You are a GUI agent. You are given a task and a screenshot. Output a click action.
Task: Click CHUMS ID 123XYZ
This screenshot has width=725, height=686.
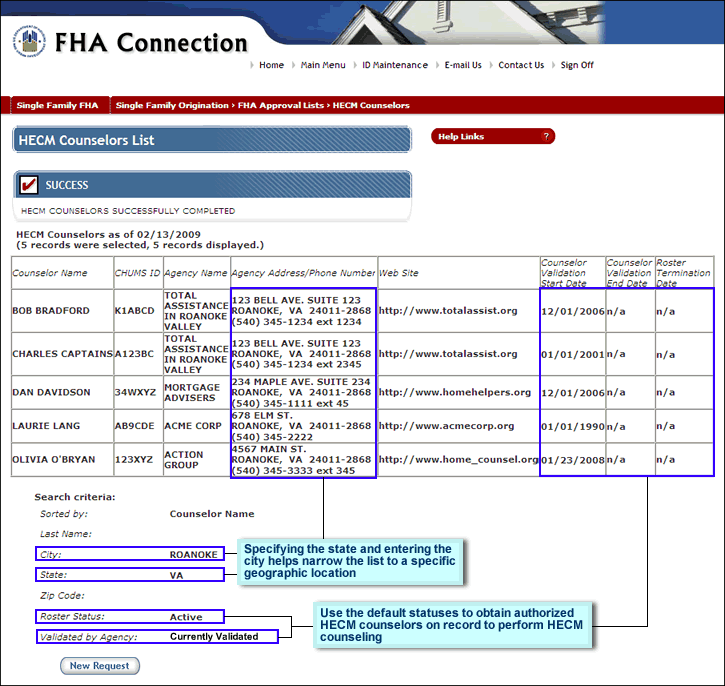pos(134,459)
